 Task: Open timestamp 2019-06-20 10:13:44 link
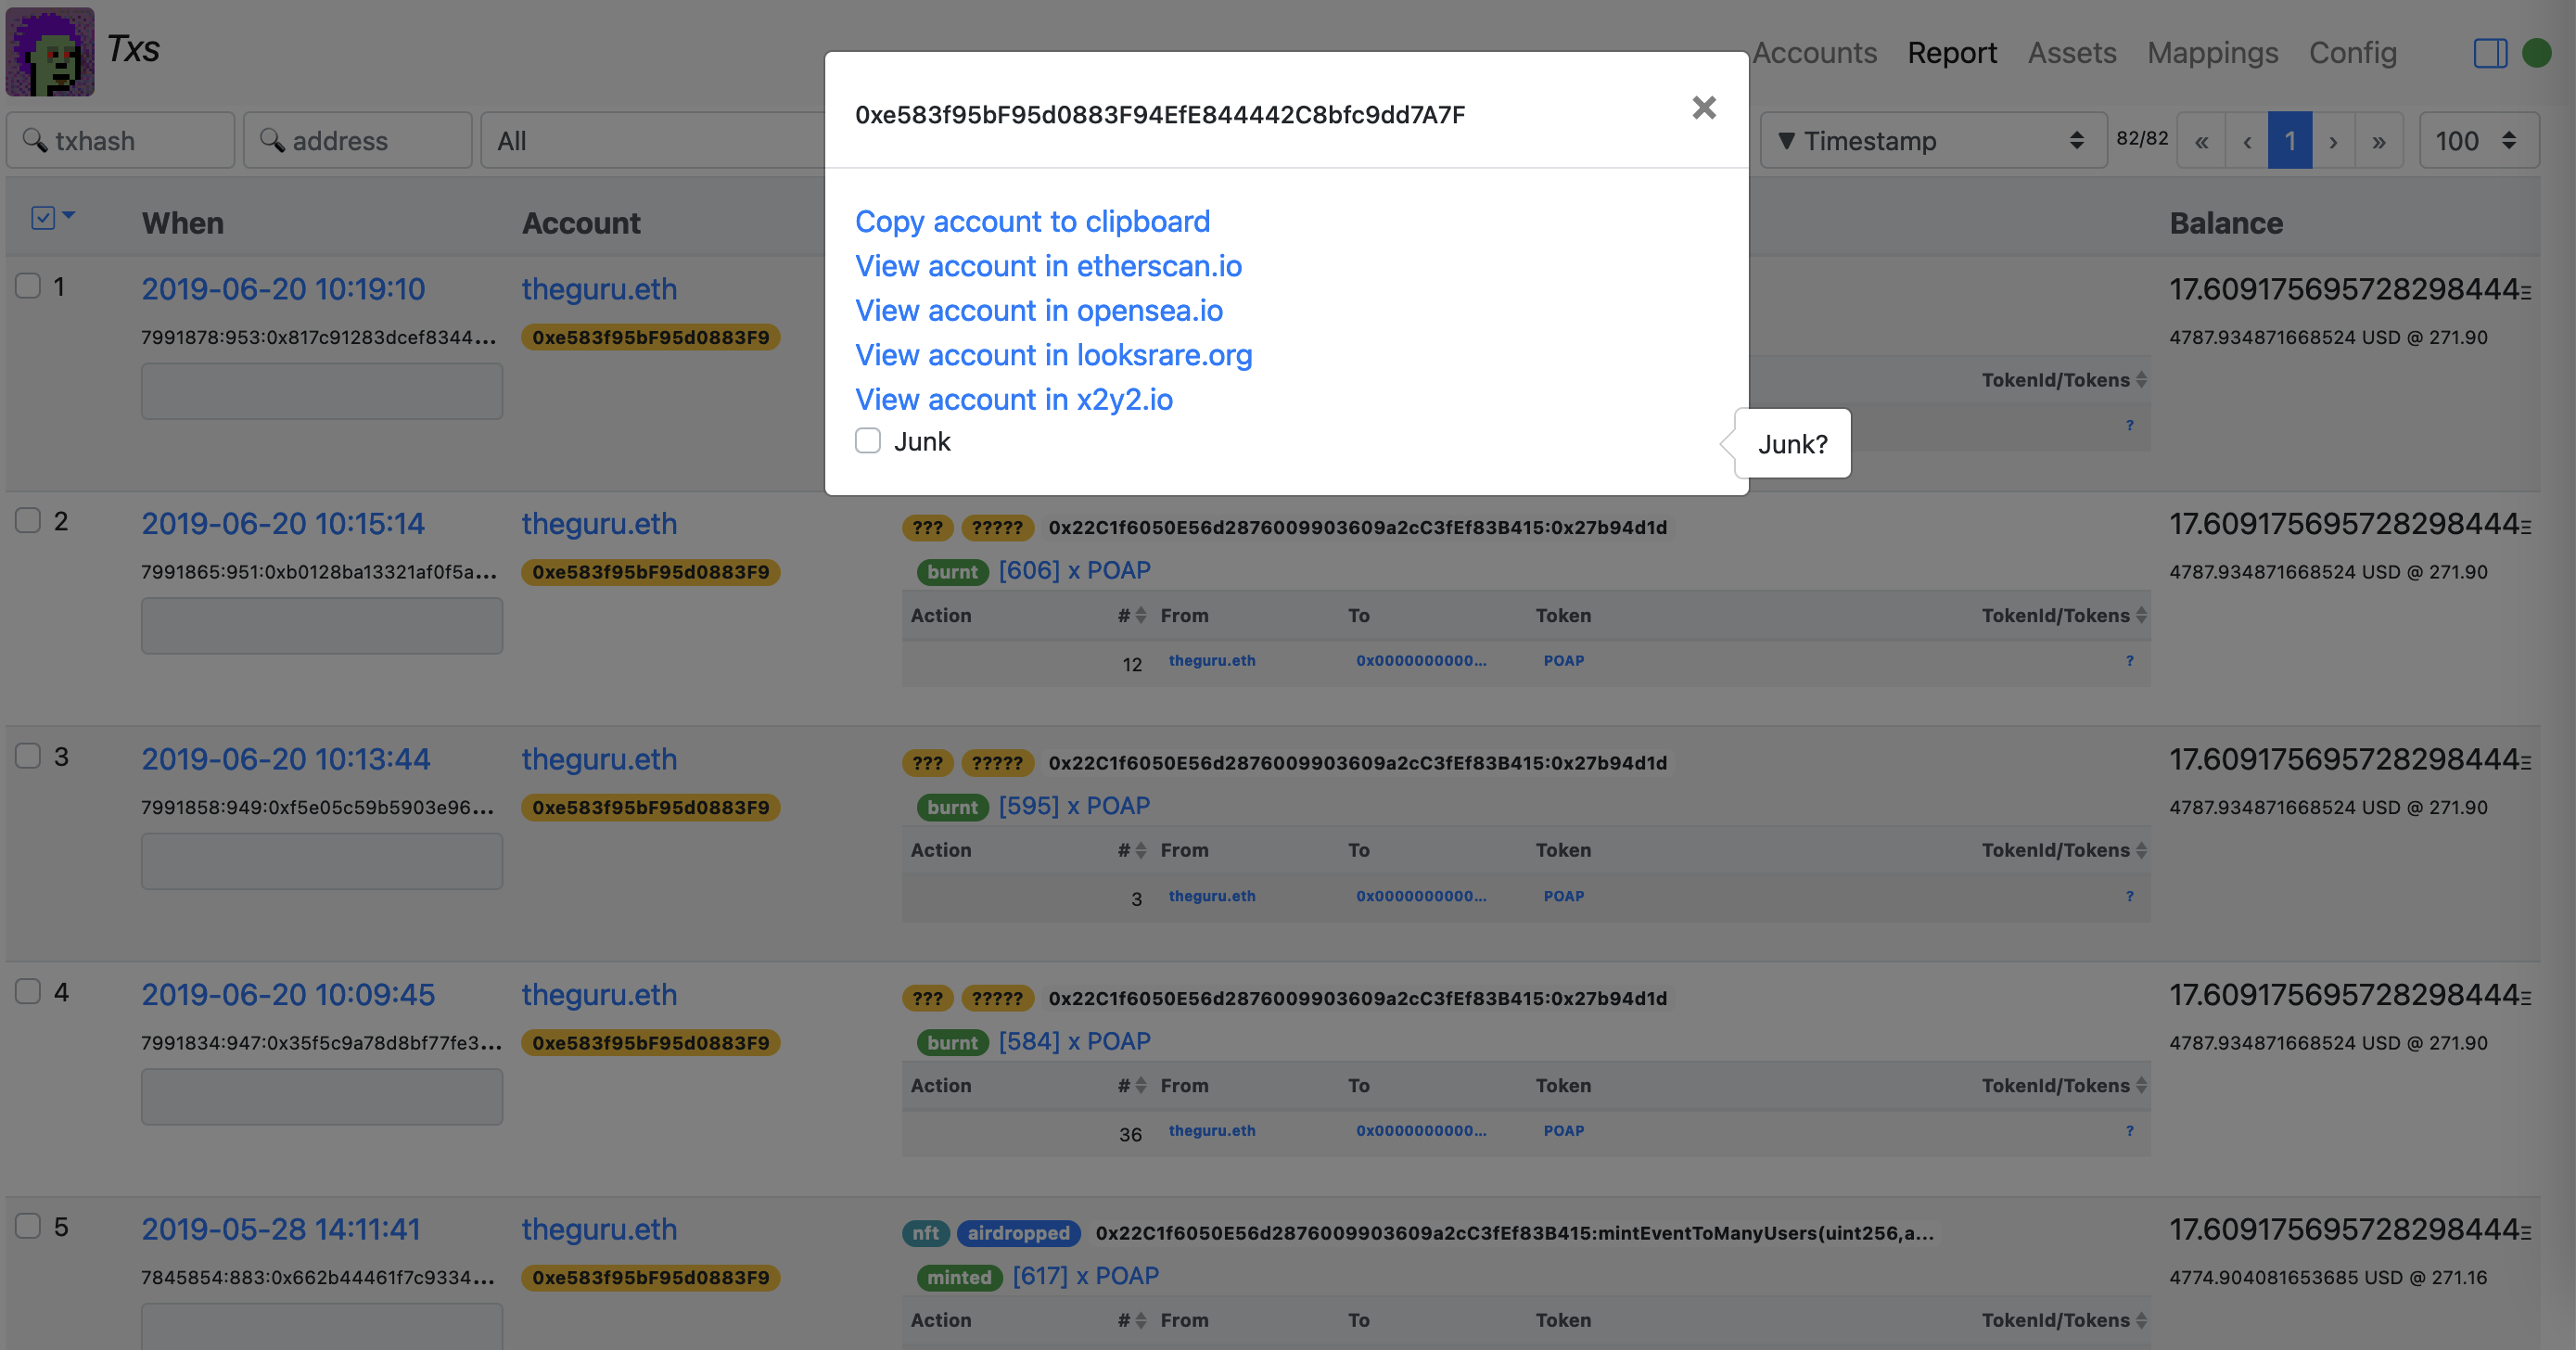tap(285, 760)
